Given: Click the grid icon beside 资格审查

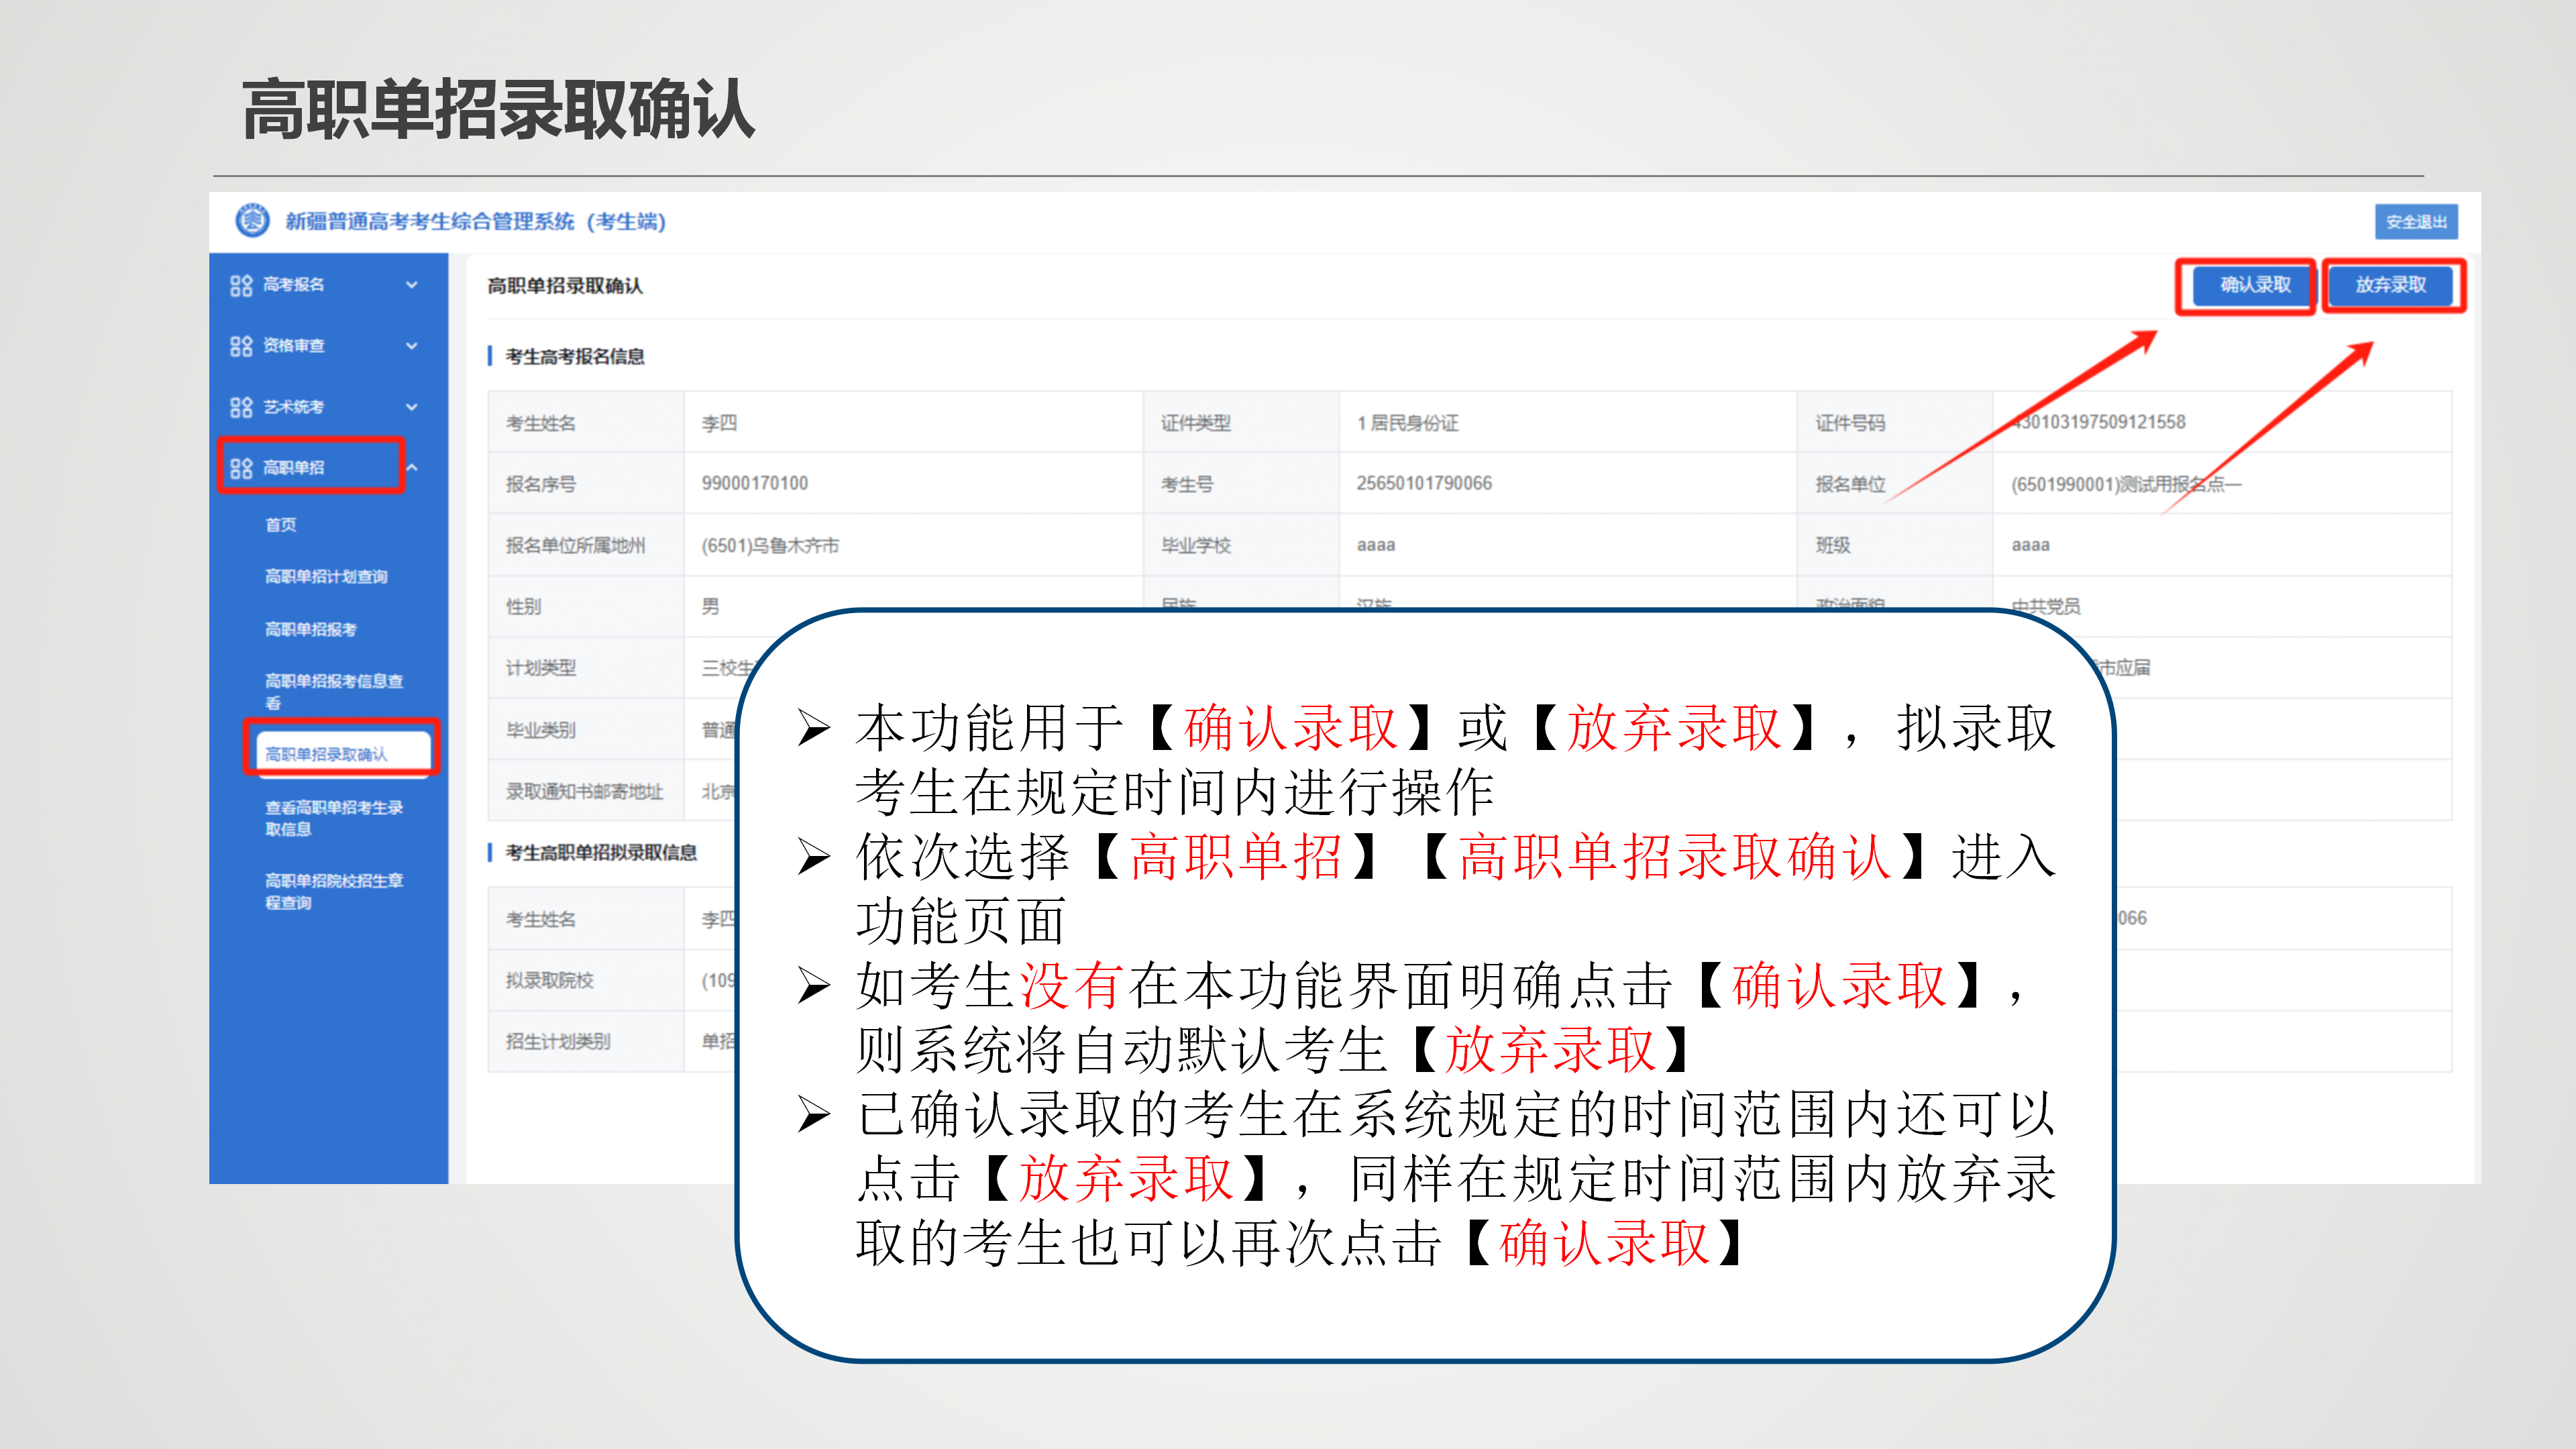Looking at the screenshot, I should tap(241, 346).
